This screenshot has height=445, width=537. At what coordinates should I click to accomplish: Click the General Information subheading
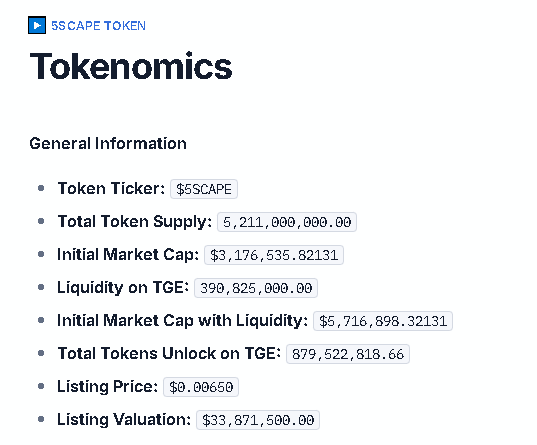(x=108, y=143)
